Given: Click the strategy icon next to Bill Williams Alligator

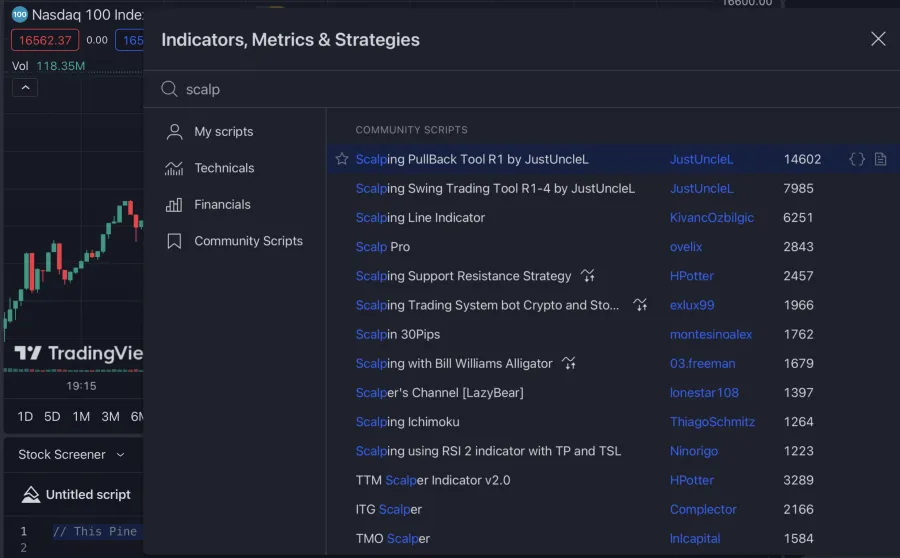Looking at the screenshot, I should click(569, 364).
